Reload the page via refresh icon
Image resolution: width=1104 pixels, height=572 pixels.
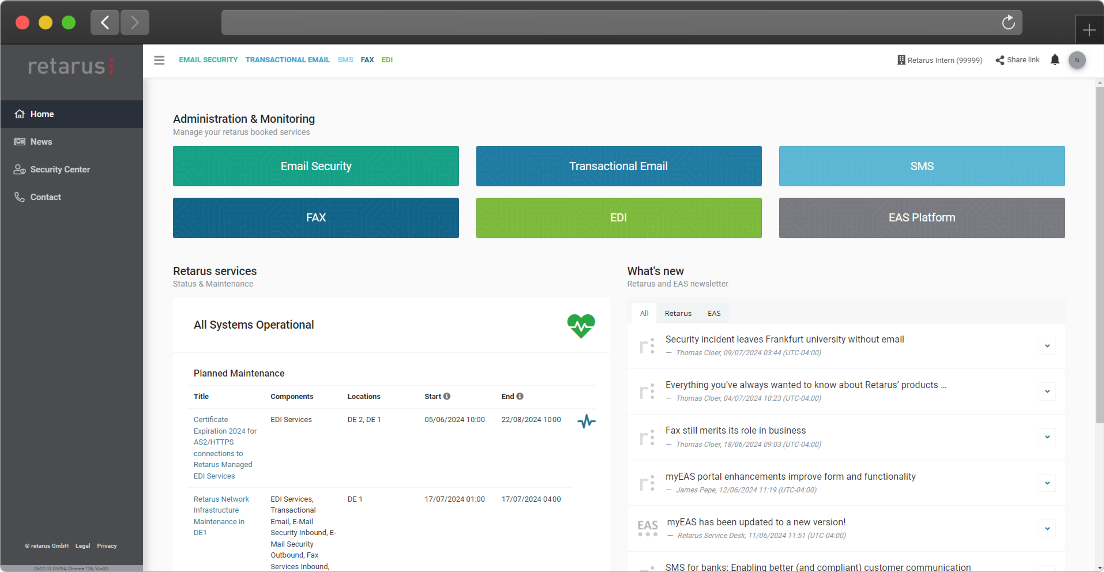[x=1008, y=23]
